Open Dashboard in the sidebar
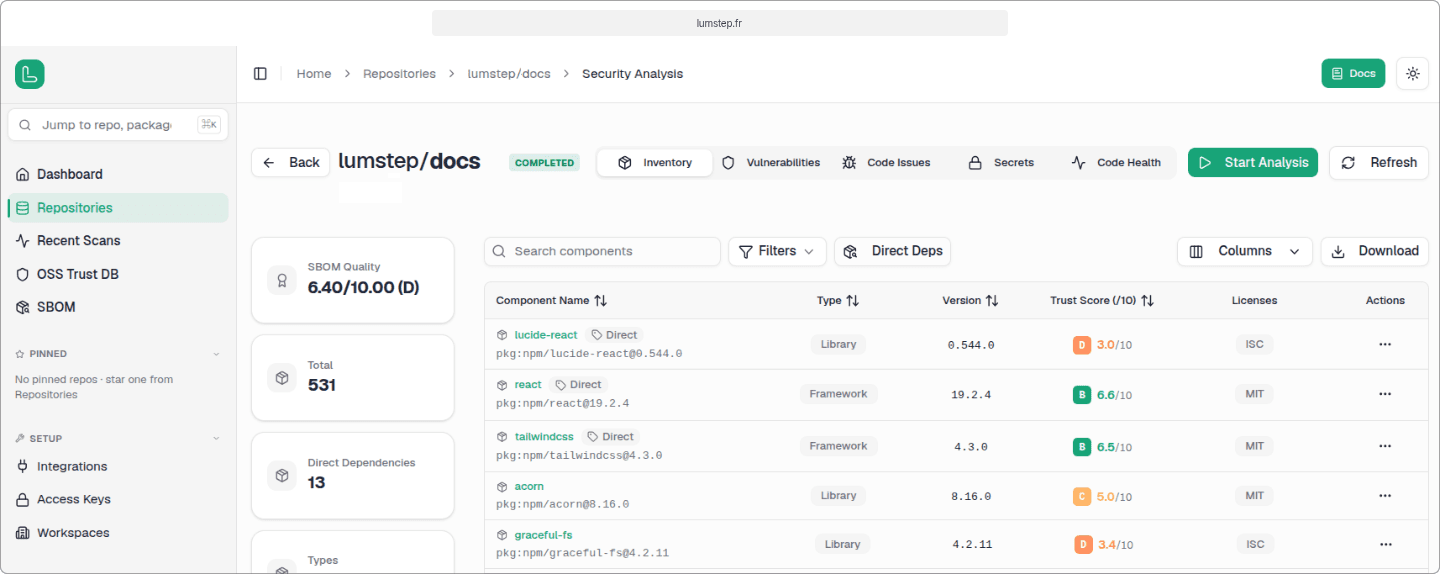The height and width of the screenshot is (574, 1440). [118, 174]
